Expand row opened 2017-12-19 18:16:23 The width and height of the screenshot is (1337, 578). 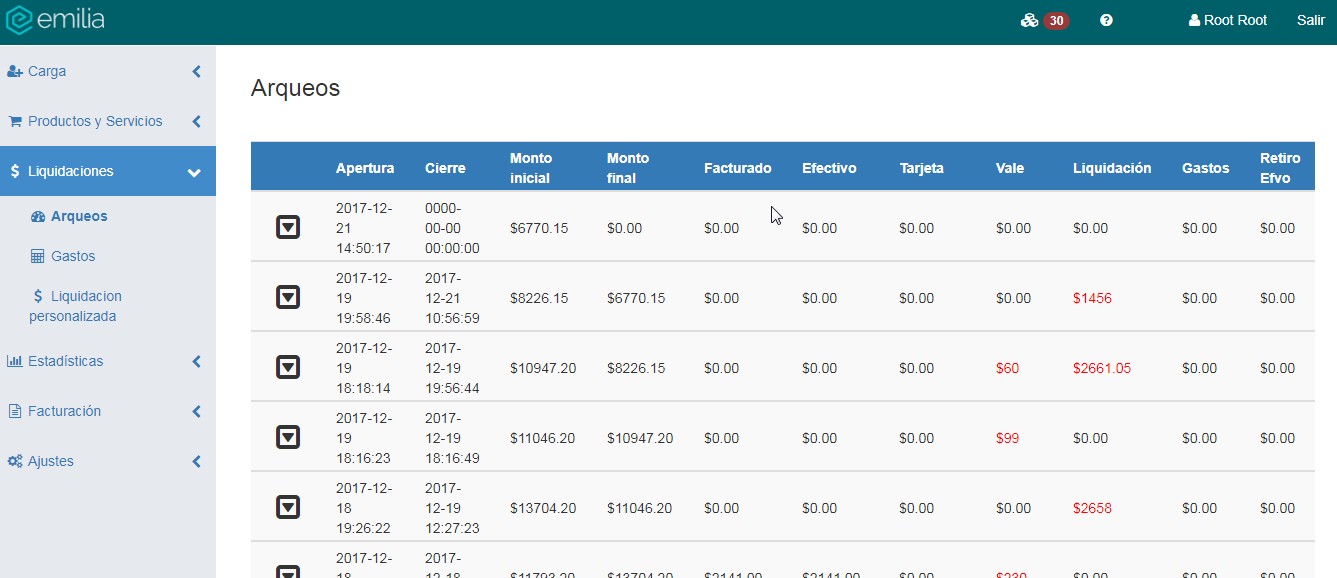click(288, 438)
